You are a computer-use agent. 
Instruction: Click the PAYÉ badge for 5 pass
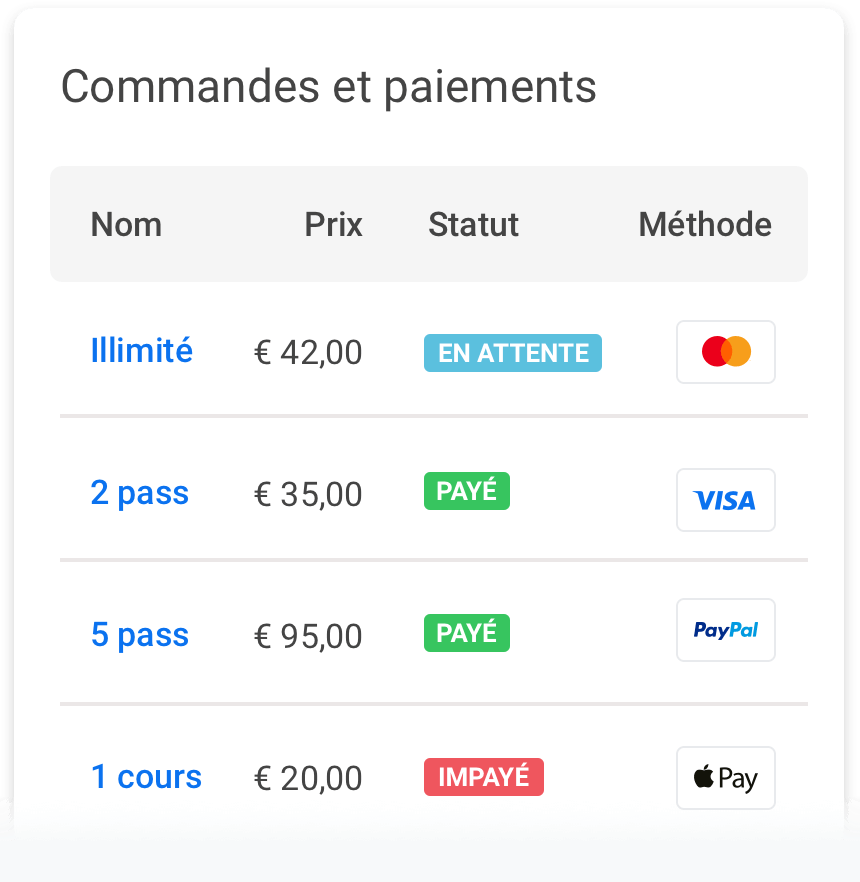tap(467, 633)
